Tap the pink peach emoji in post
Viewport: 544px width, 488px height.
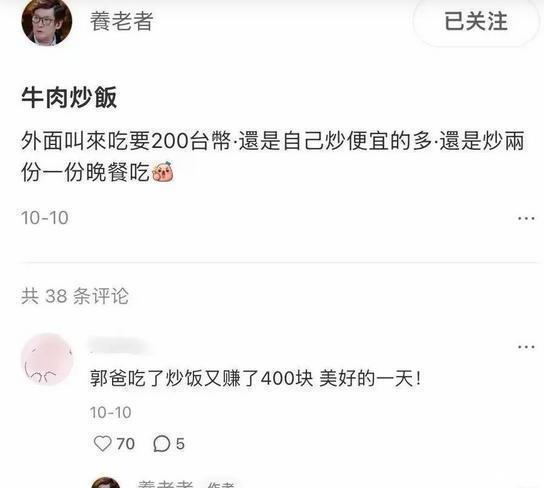point(163,172)
